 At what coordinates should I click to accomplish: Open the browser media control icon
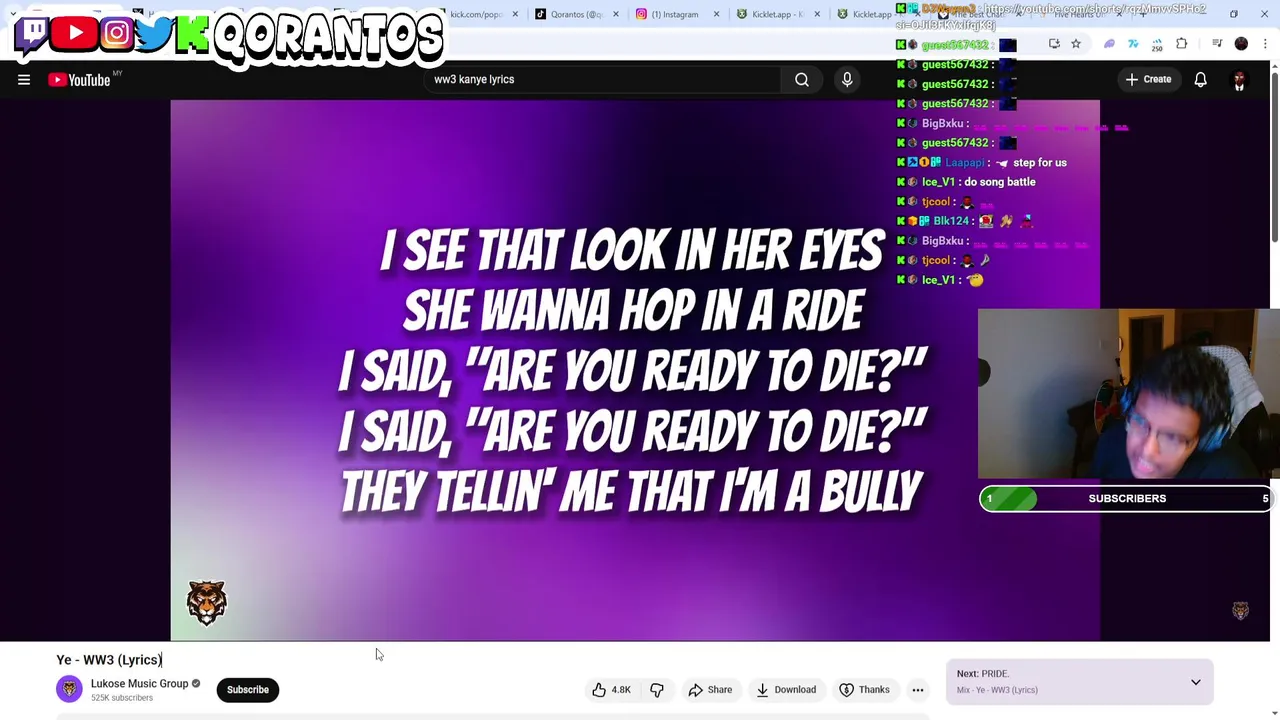pyautogui.click(x=1217, y=44)
